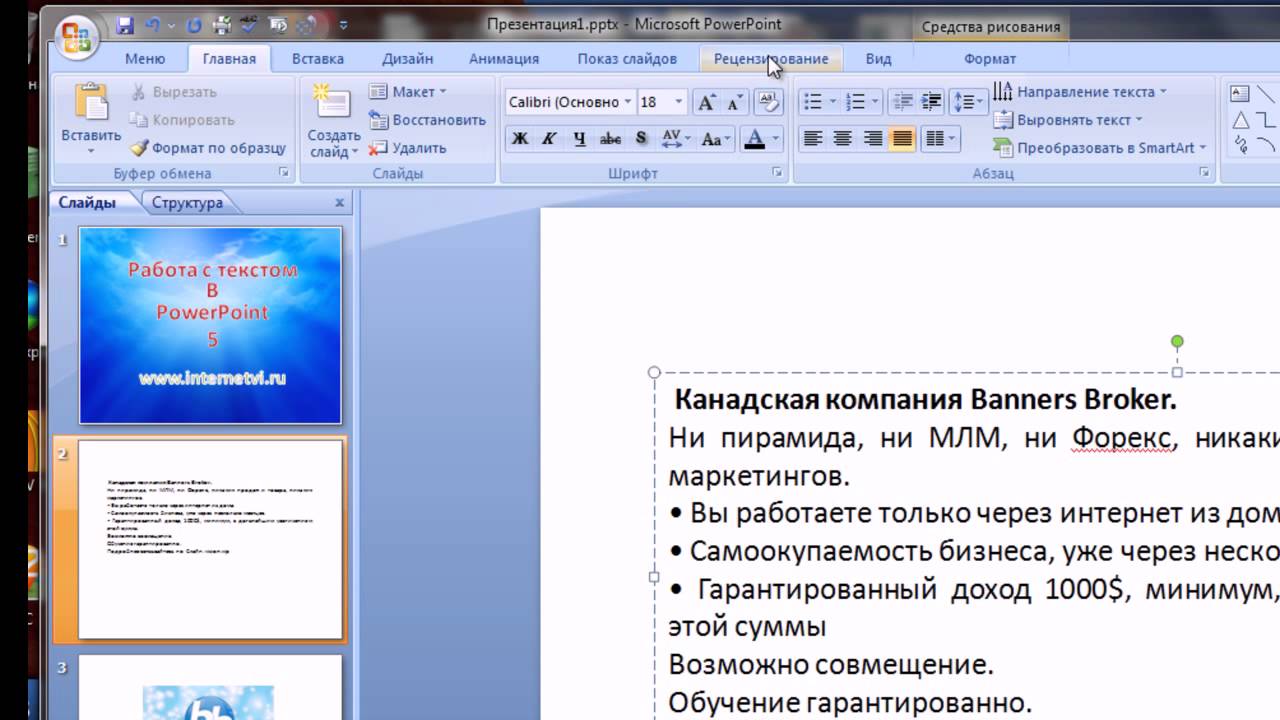The image size is (1280, 720).
Task: Click Вырезать (cut)
Action: (x=174, y=92)
